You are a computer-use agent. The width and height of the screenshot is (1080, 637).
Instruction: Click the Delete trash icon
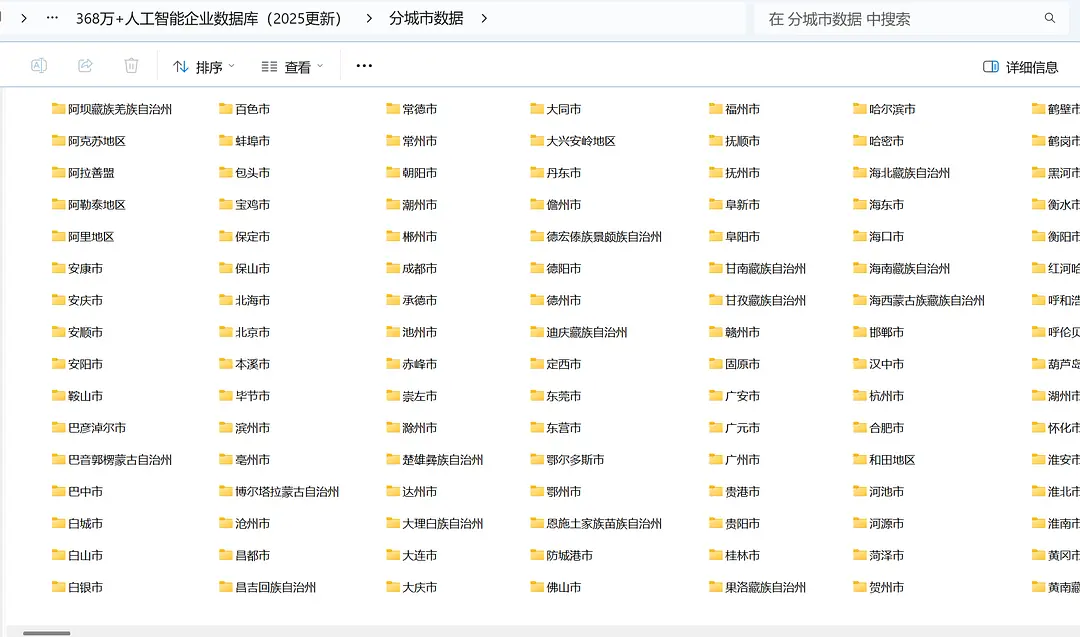[131, 65]
